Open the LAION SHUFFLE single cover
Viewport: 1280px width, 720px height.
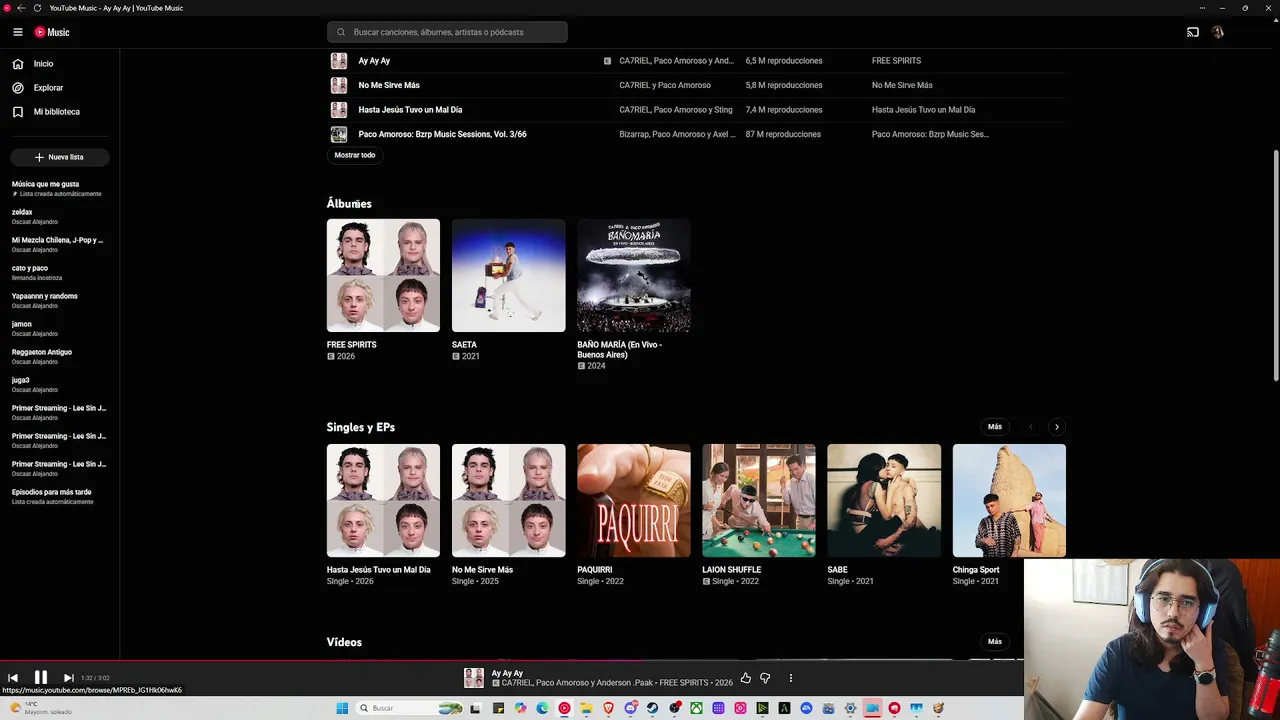click(x=759, y=500)
